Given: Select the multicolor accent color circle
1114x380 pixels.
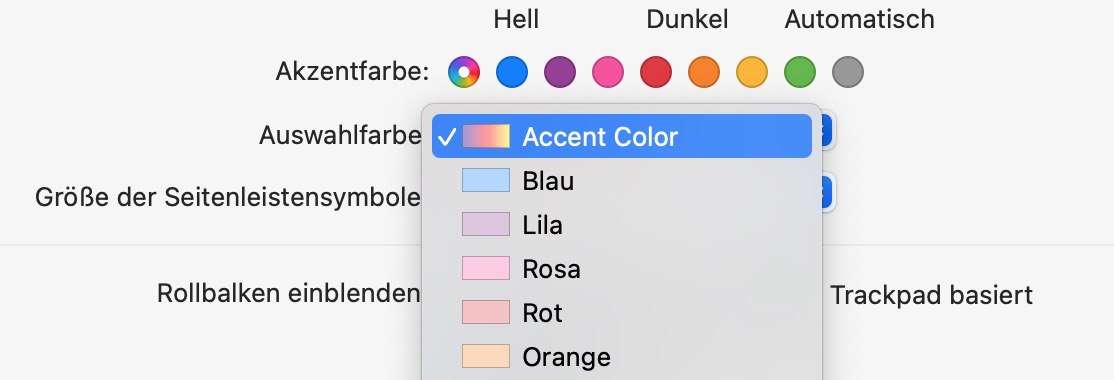Looking at the screenshot, I should click(464, 72).
